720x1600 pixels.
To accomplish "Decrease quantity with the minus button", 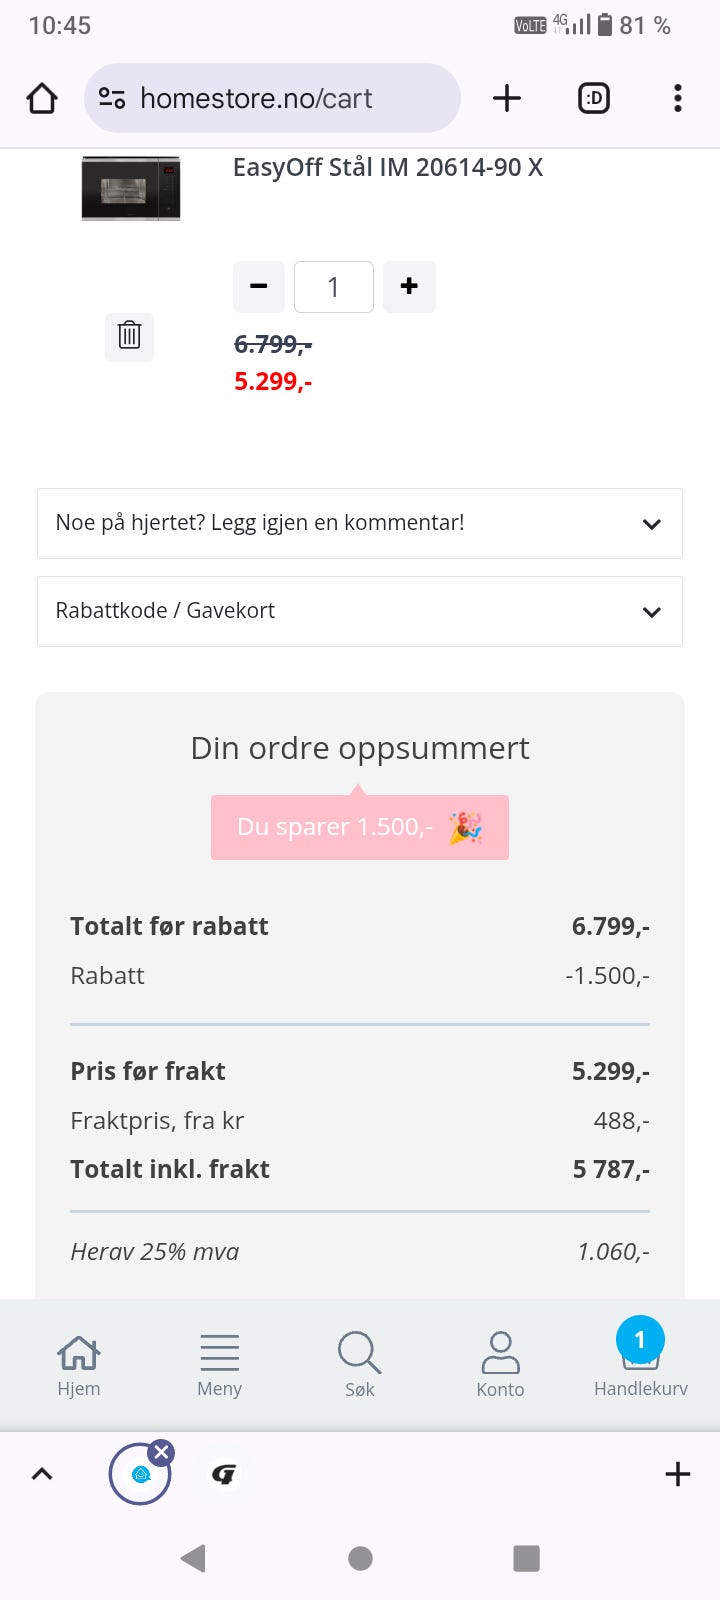I will (x=259, y=287).
